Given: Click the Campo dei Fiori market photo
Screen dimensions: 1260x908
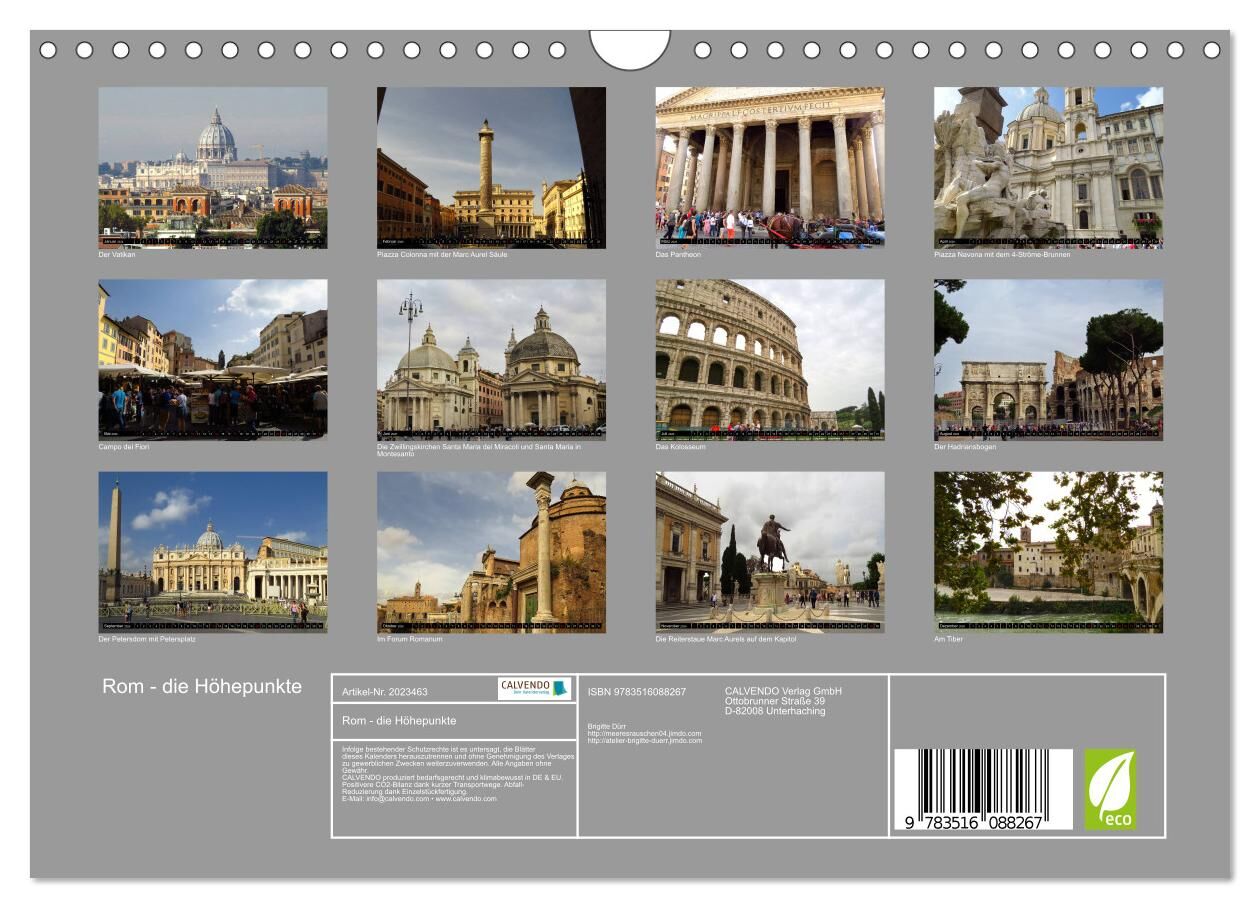Looking at the screenshot, I should pos(212,359).
